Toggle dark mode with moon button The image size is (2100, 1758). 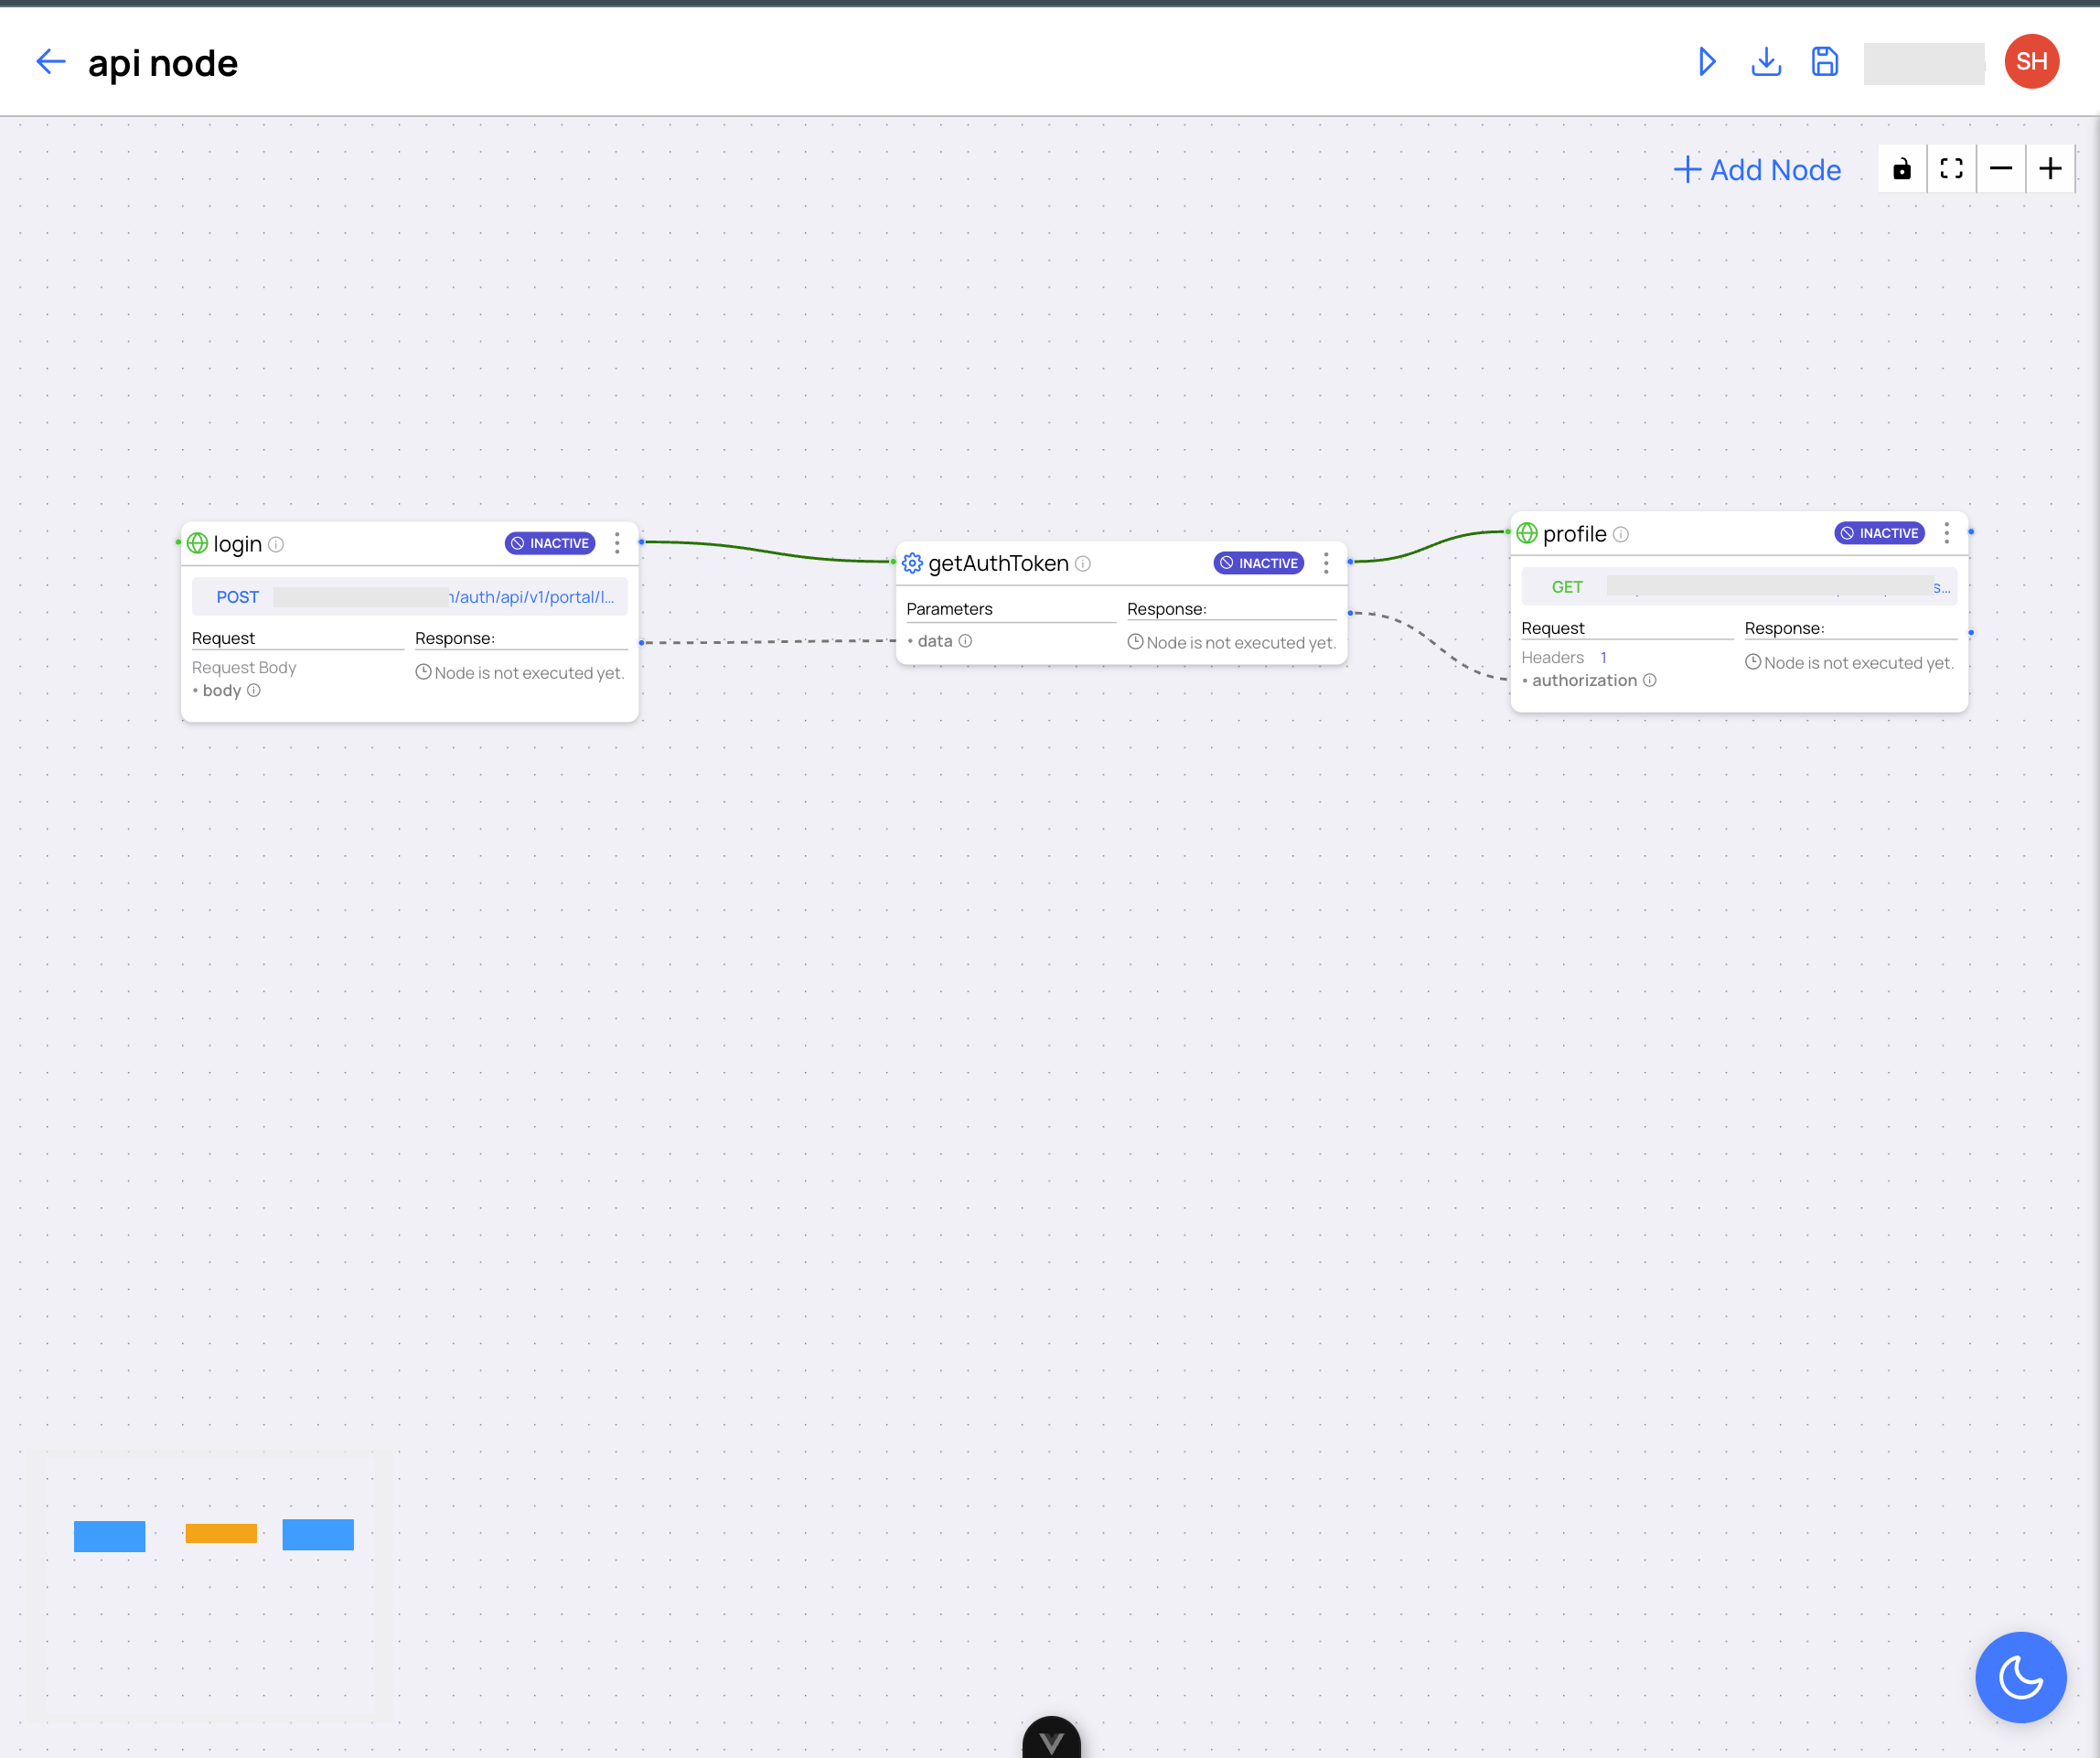tap(2021, 1677)
